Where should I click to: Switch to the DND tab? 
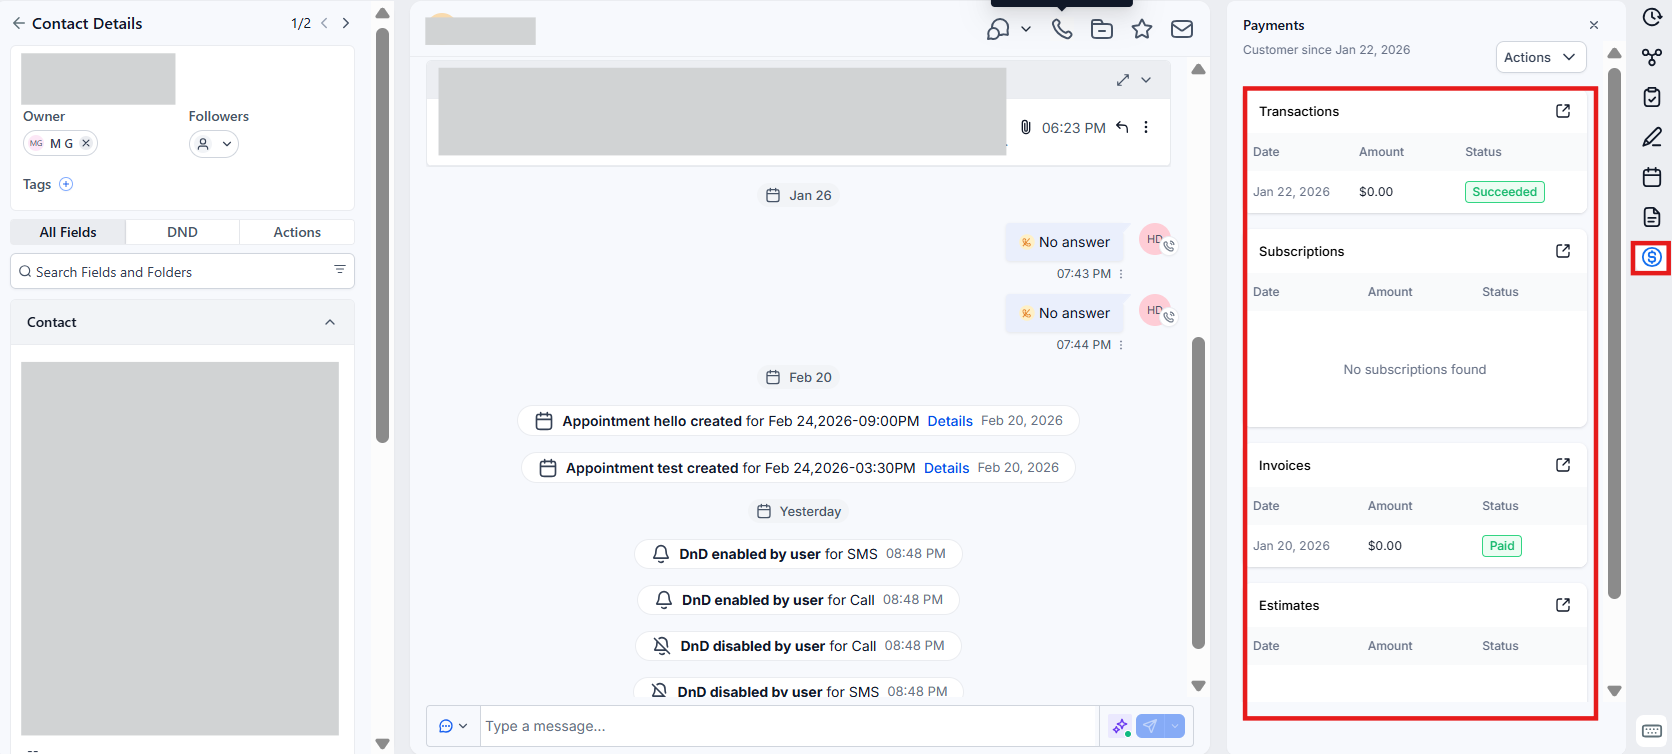coord(182,232)
